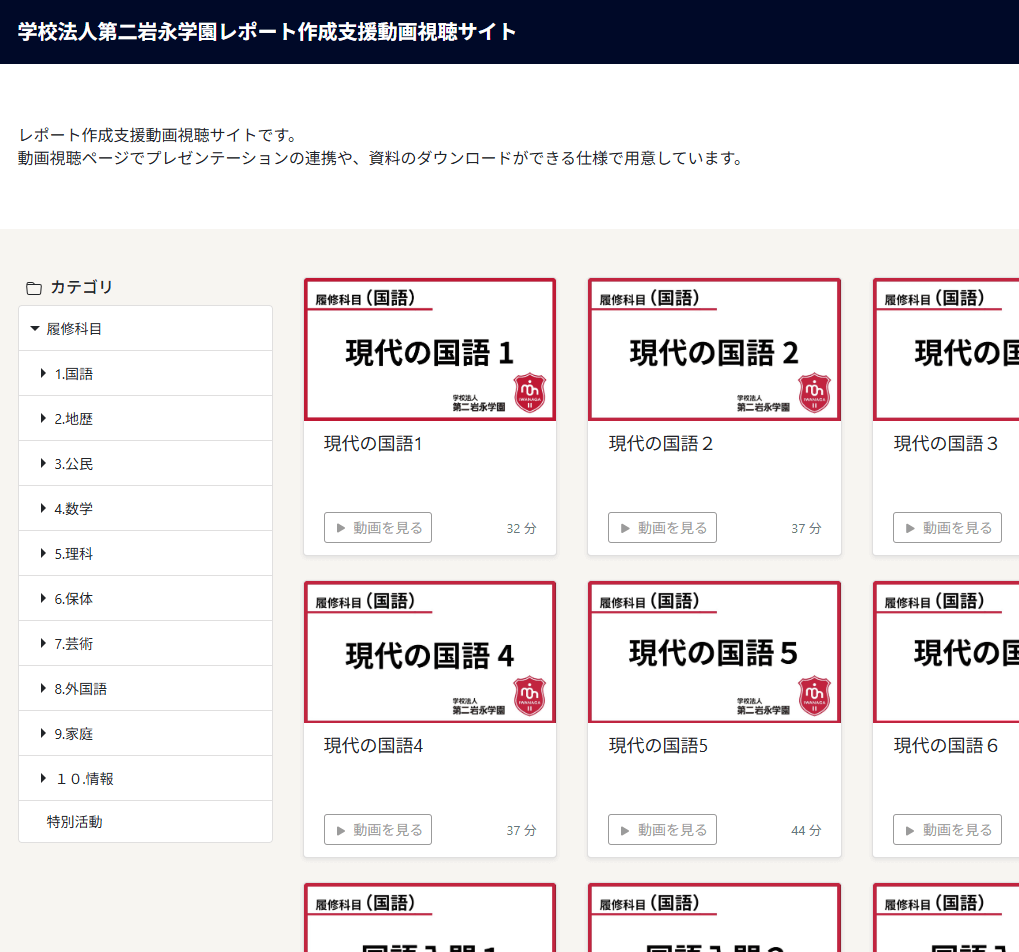Screen dimensions: 1019x952
Task: Open the １０.情報 category
Action: (84, 778)
